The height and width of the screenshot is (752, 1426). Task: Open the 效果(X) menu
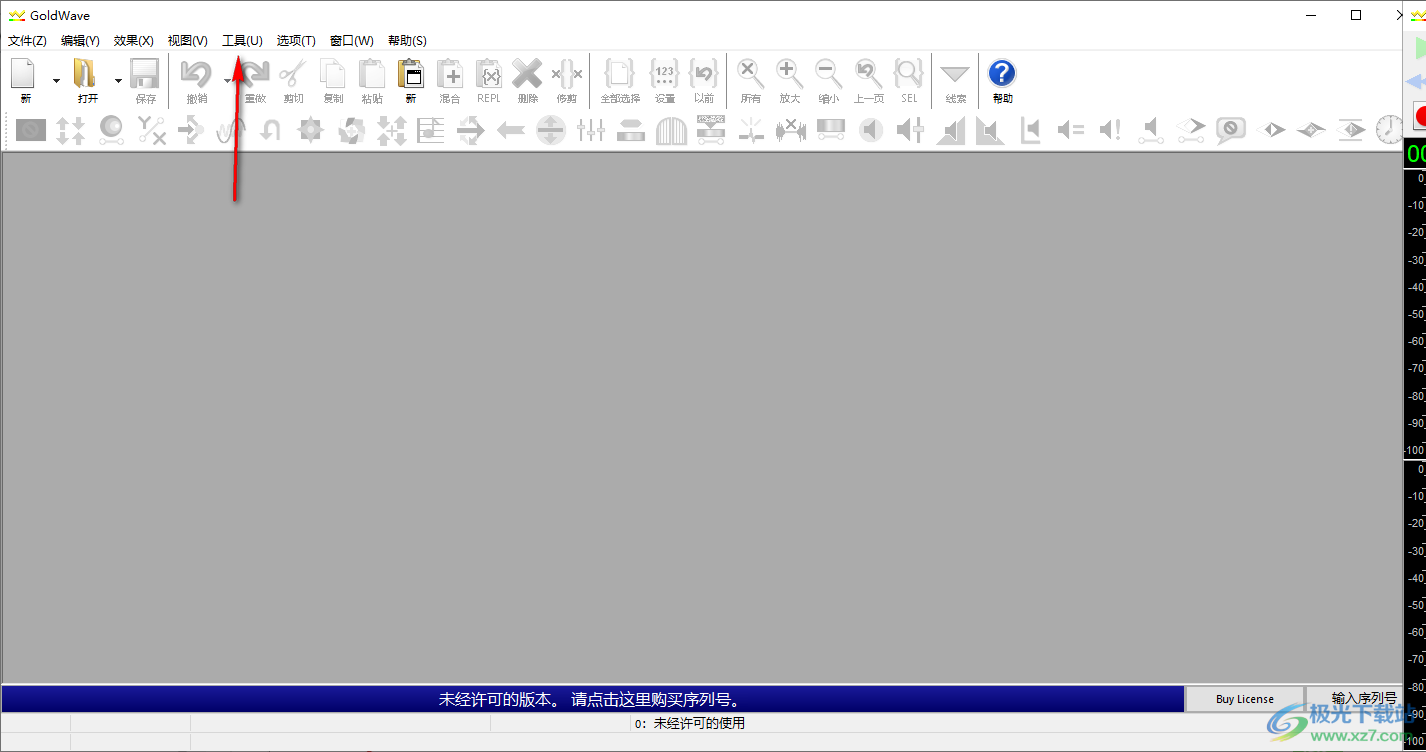coord(134,41)
